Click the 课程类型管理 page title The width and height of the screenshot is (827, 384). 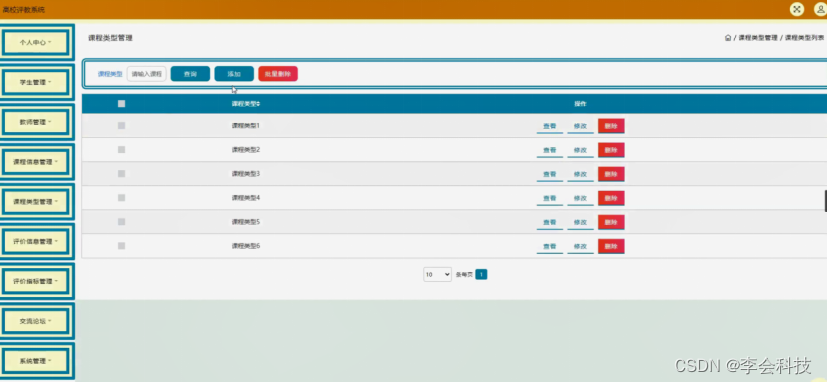(110, 38)
